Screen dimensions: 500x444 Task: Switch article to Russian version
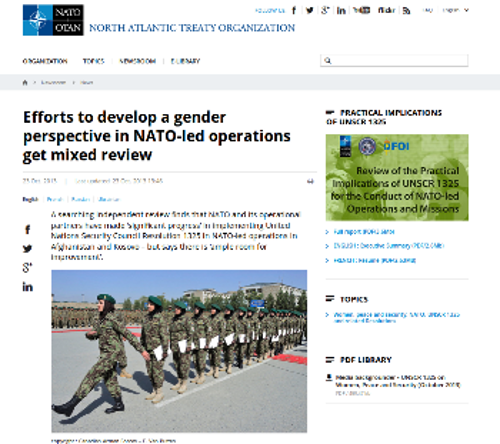[81, 199]
